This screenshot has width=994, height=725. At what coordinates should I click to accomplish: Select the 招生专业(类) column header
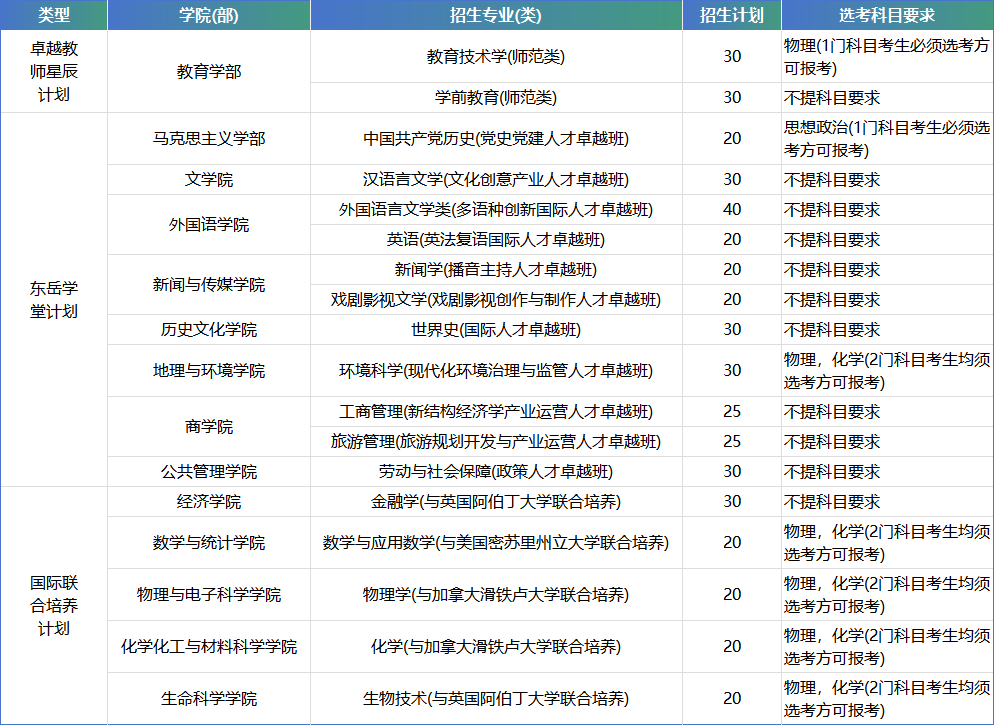[496, 13]
